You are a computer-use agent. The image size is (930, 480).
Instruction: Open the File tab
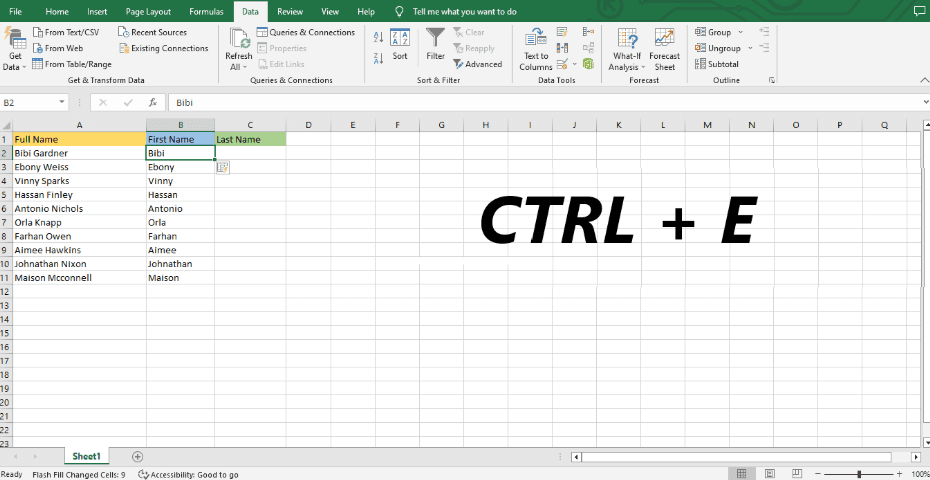tap(16, 11)
